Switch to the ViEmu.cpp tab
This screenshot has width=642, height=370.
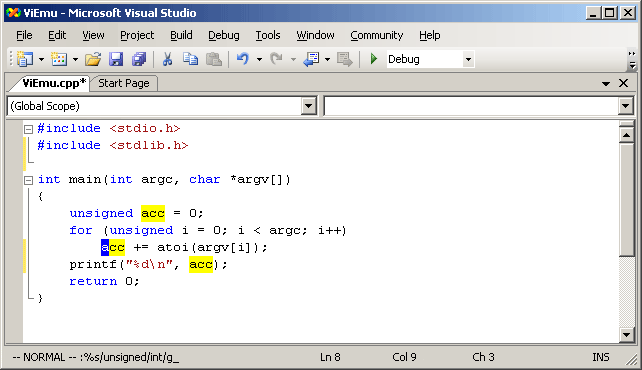point(54,83)
